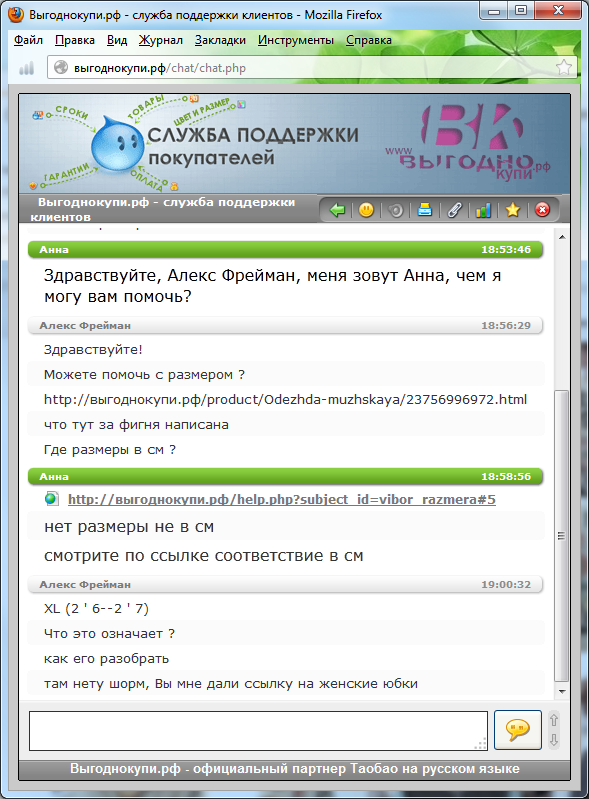589x799 pixels.
Task: Click the signal bars icon near address bar
Action: pyautogui.click(x=26, y=68)
